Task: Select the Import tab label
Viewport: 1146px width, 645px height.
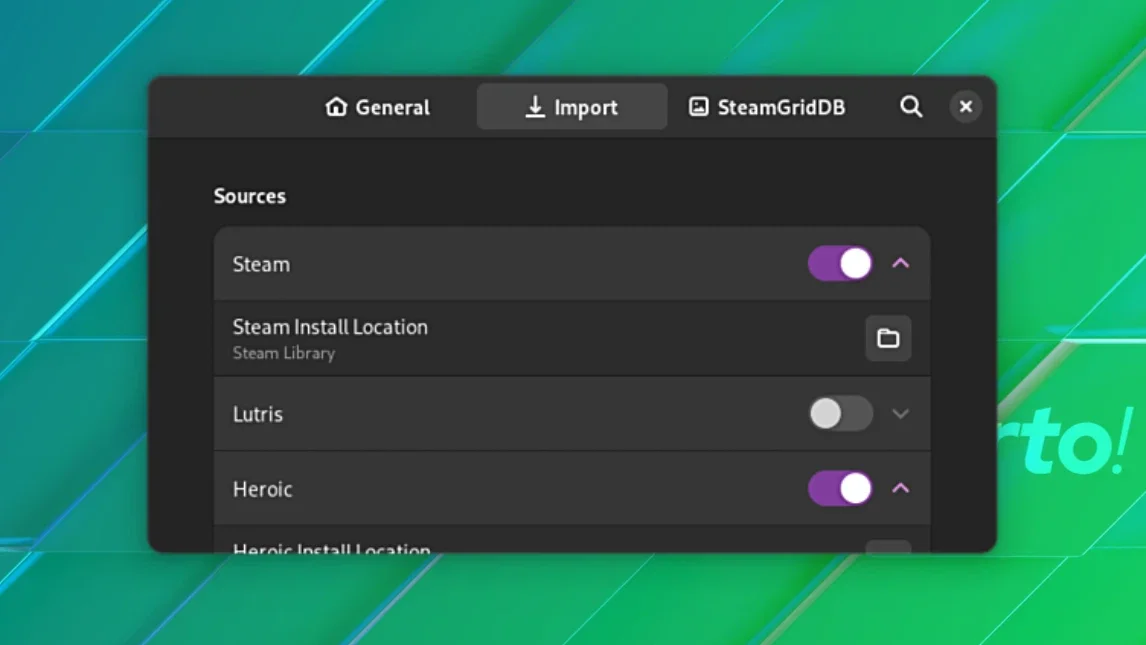Action: click(585, 107)
